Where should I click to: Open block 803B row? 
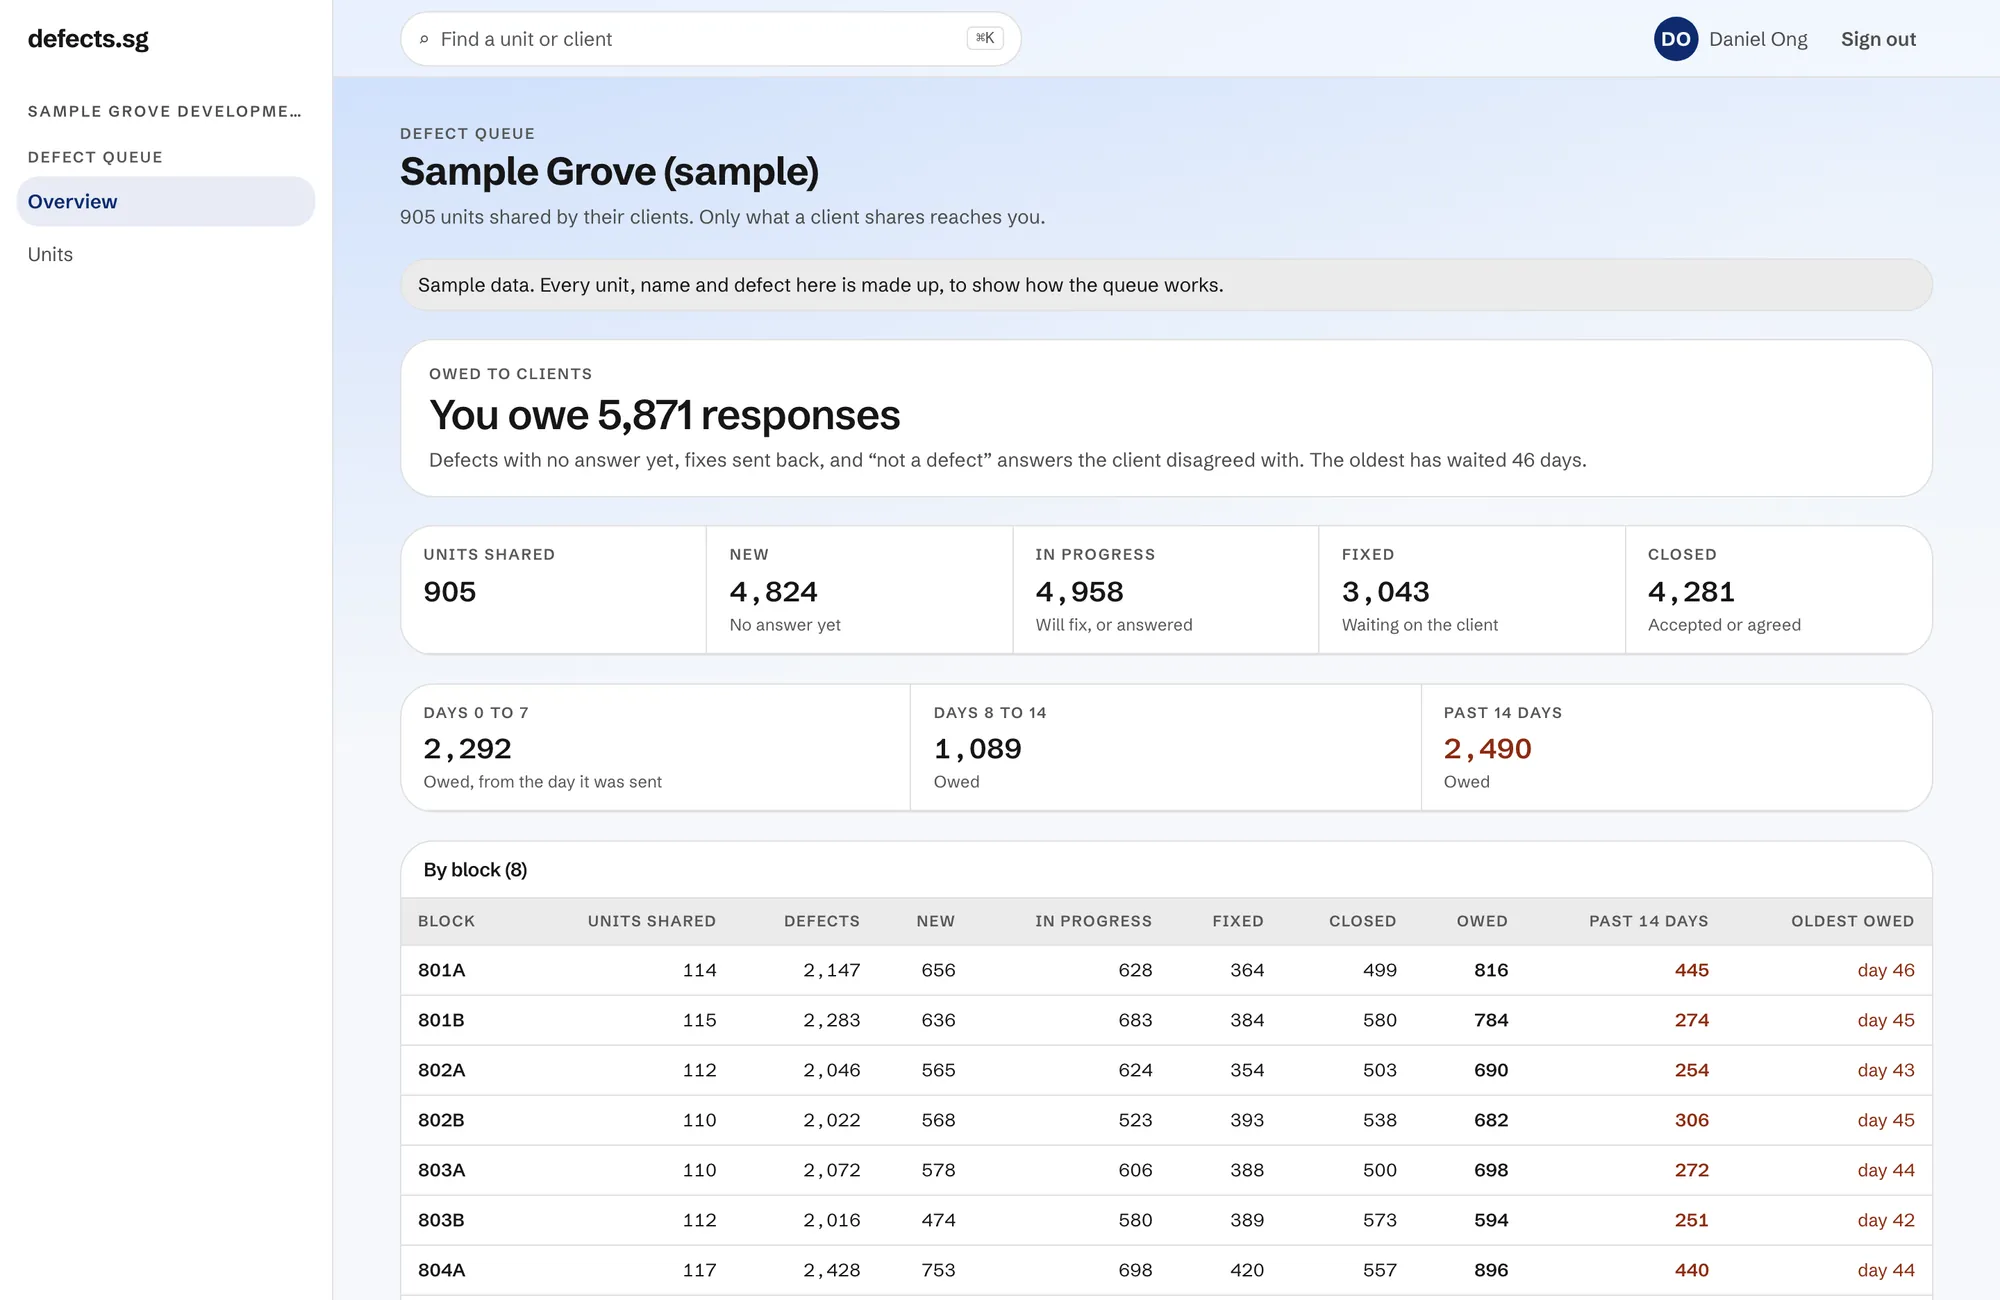click(x=1166, y=1220)
